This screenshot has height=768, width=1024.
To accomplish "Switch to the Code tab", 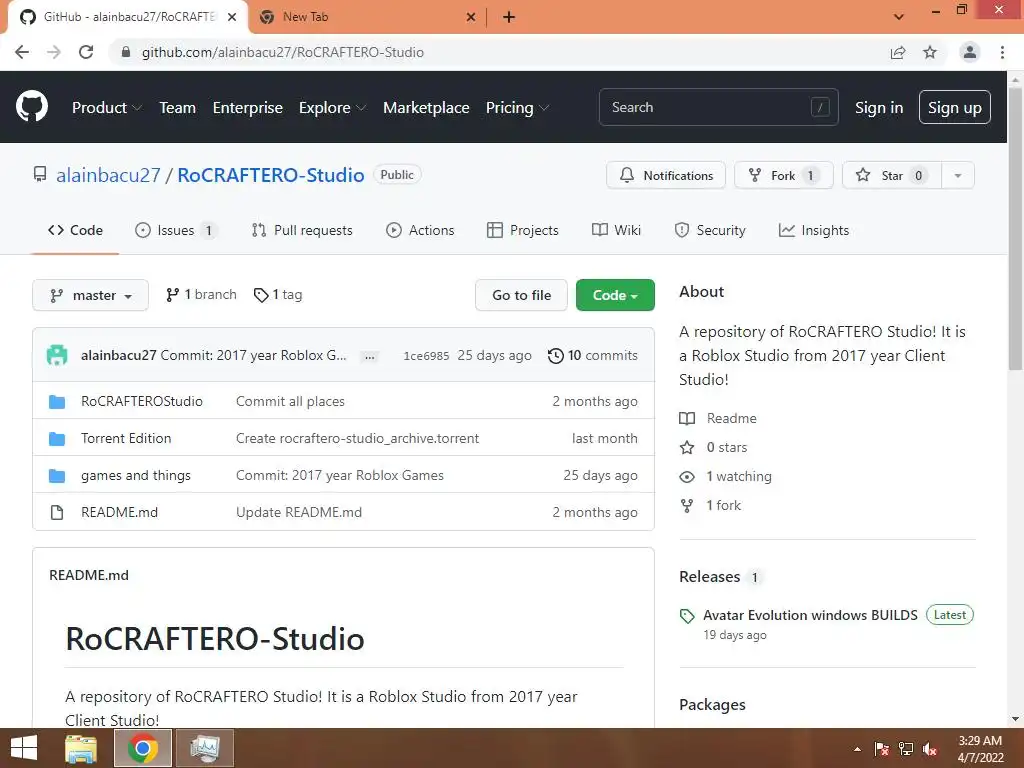I will click(75, 230).
